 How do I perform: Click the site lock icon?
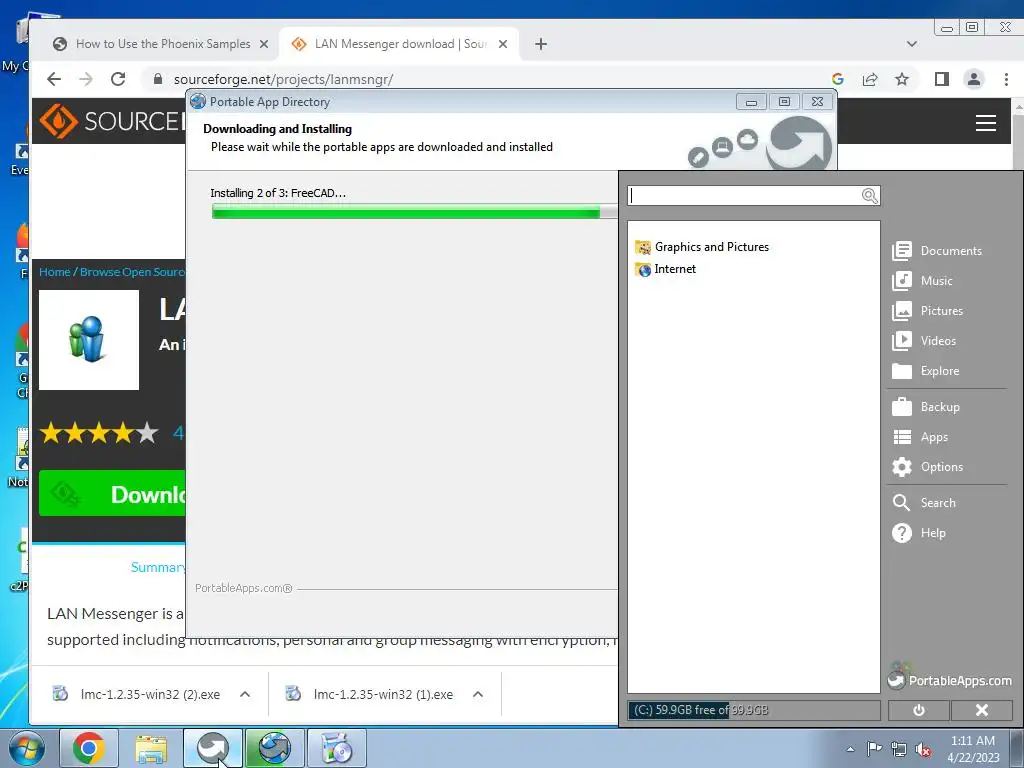coord(157,79)
